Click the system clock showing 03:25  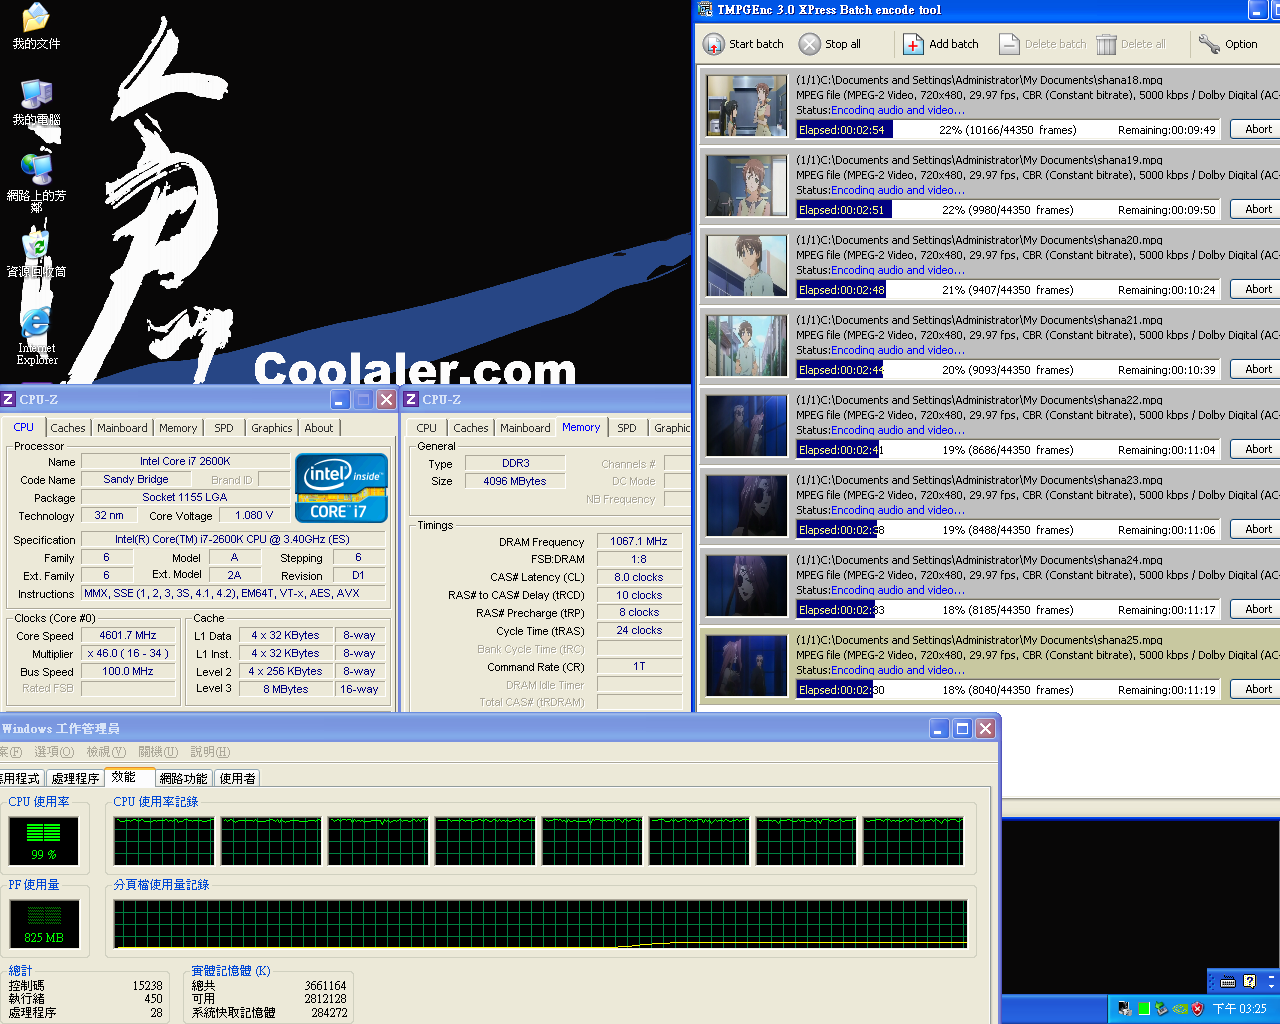[x=1240, y=1009]
